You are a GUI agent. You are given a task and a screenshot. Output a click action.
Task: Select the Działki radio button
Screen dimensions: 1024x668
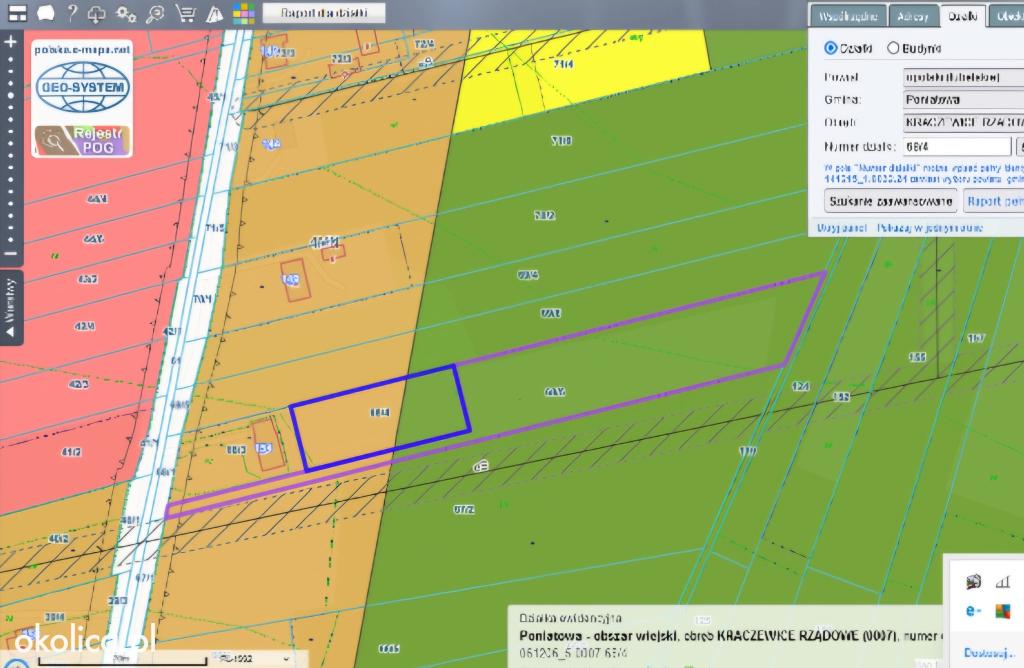pyautogui.click(x=831, y=48)
